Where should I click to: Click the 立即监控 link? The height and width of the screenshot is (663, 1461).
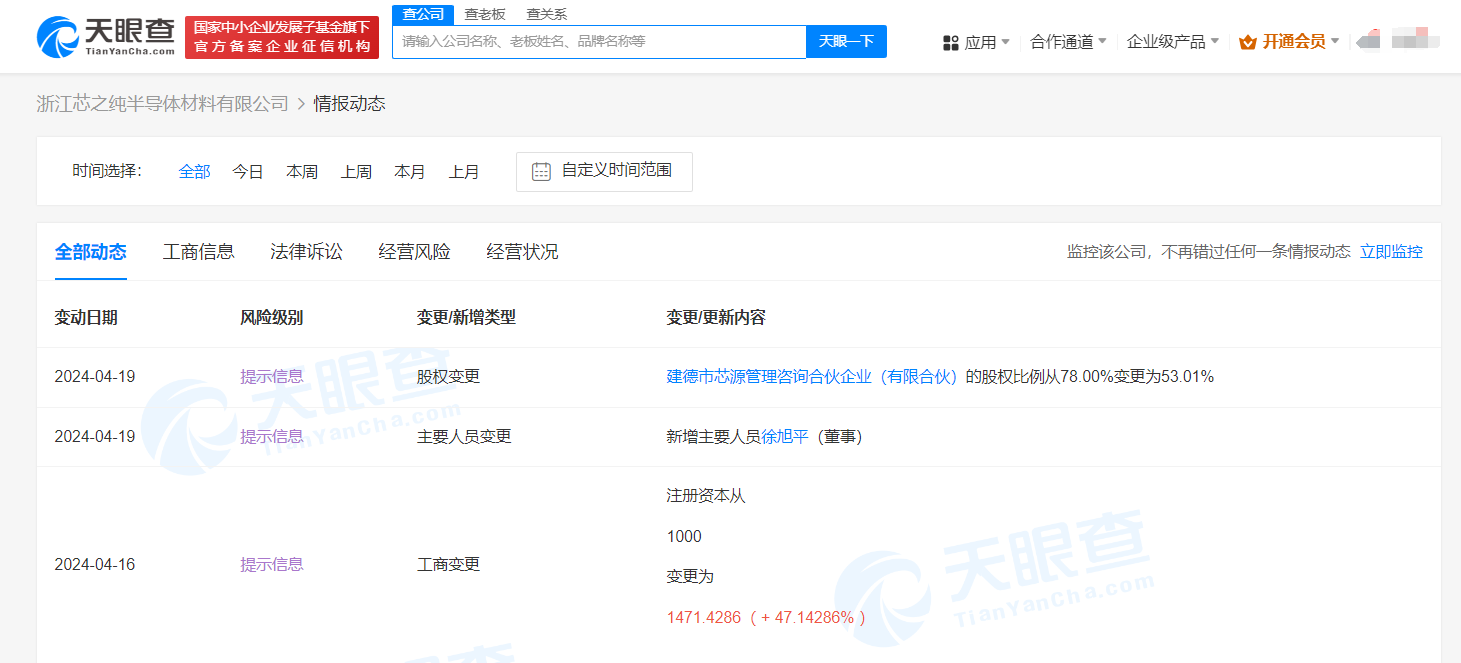click(1391, 252)
